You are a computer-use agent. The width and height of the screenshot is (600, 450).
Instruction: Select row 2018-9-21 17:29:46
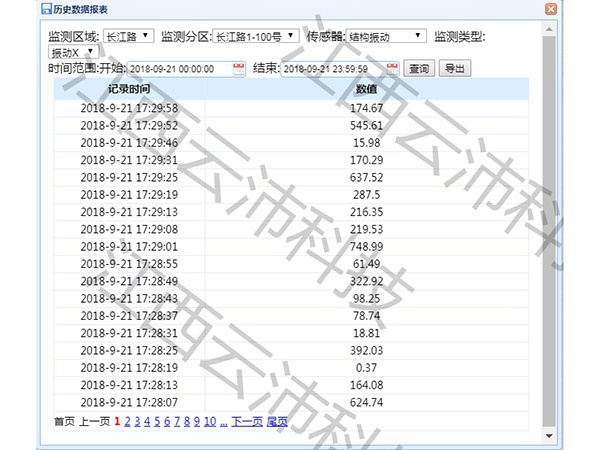click(291, 143)
